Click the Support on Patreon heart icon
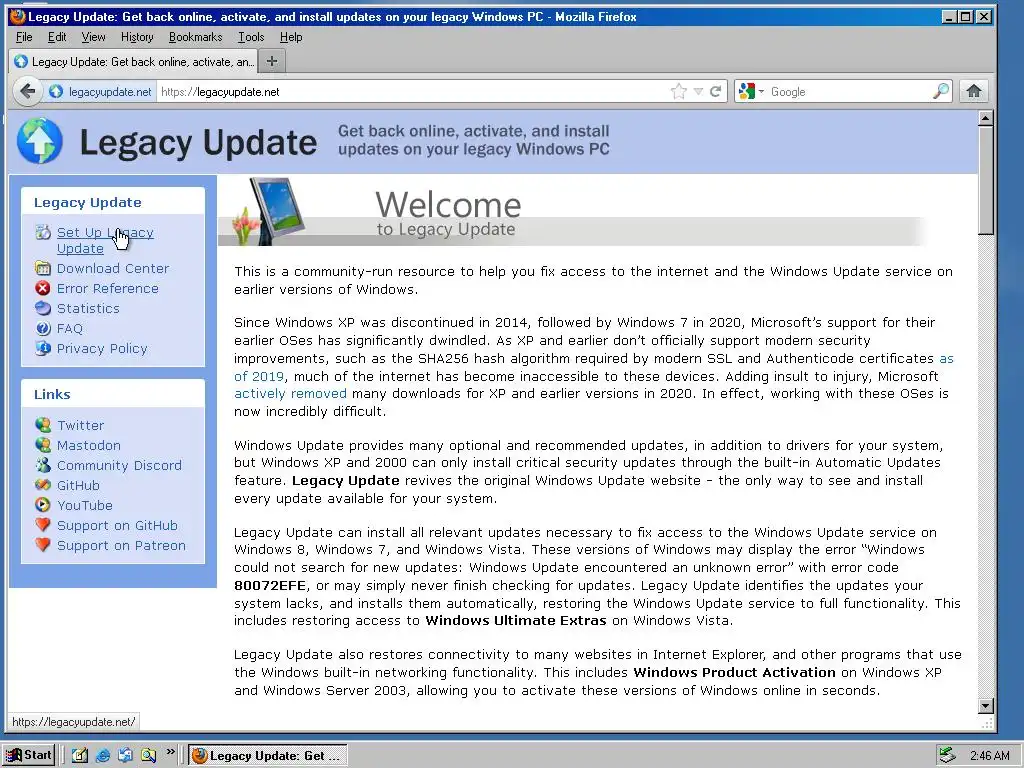Viewport: 1024px width, 768px height. point(43,545)
